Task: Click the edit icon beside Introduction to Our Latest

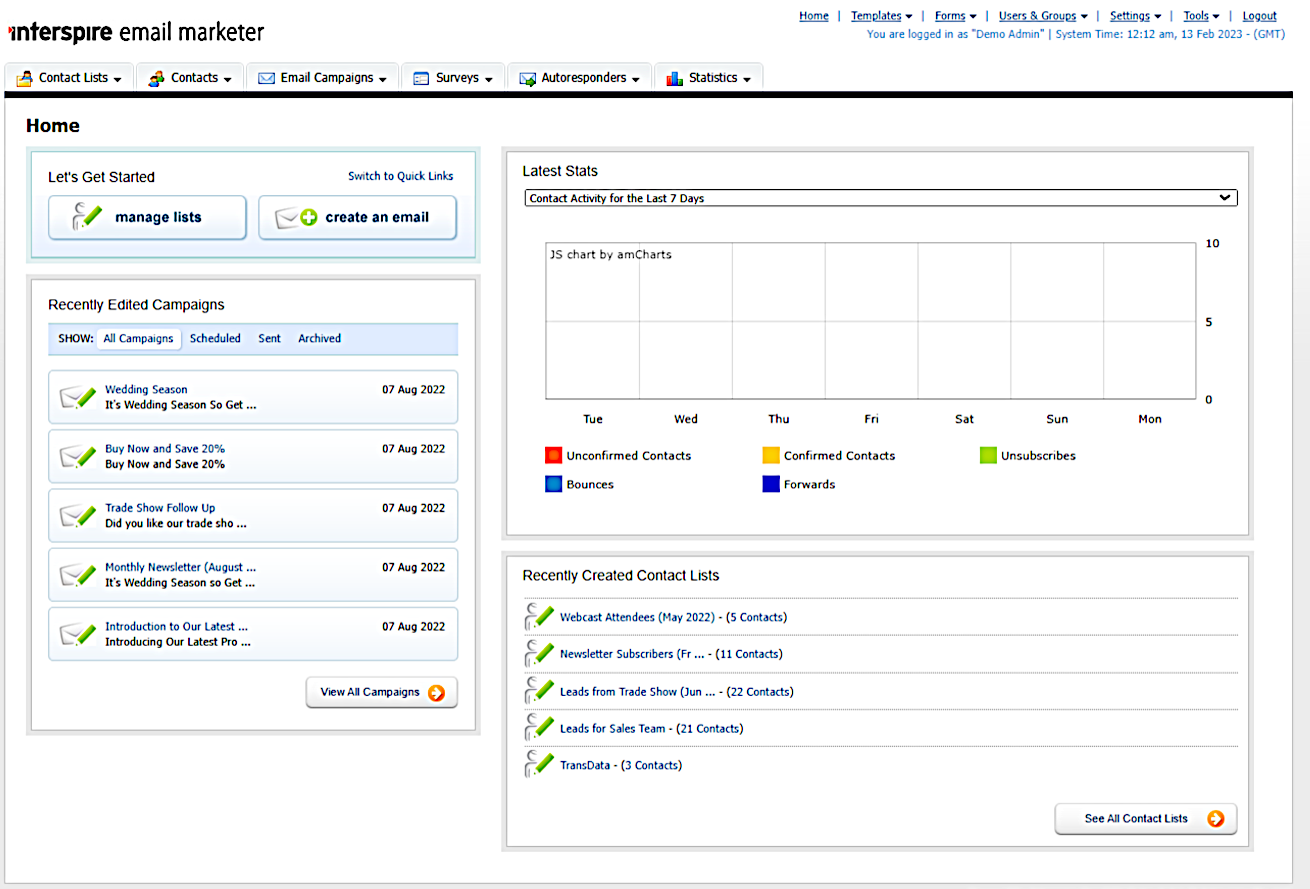Action: click(x=78, y=633)
